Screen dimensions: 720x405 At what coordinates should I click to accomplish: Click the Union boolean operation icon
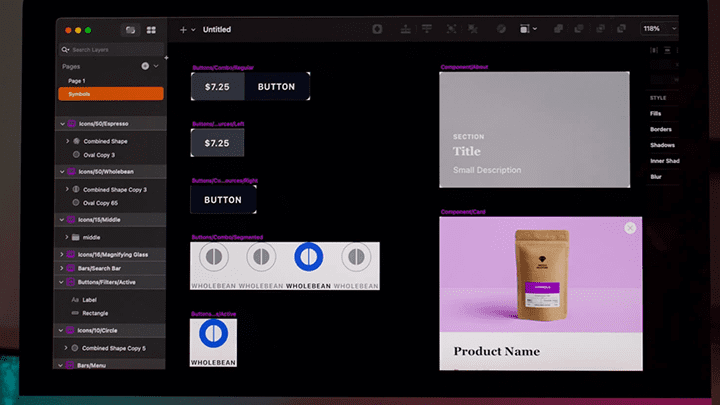[558, 29]
